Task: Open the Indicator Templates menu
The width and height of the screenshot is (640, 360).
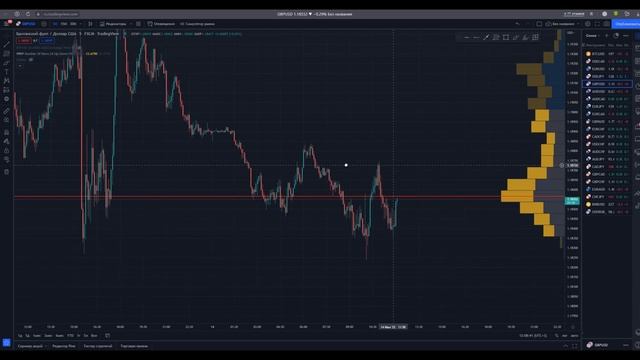Action: point(138,24)
